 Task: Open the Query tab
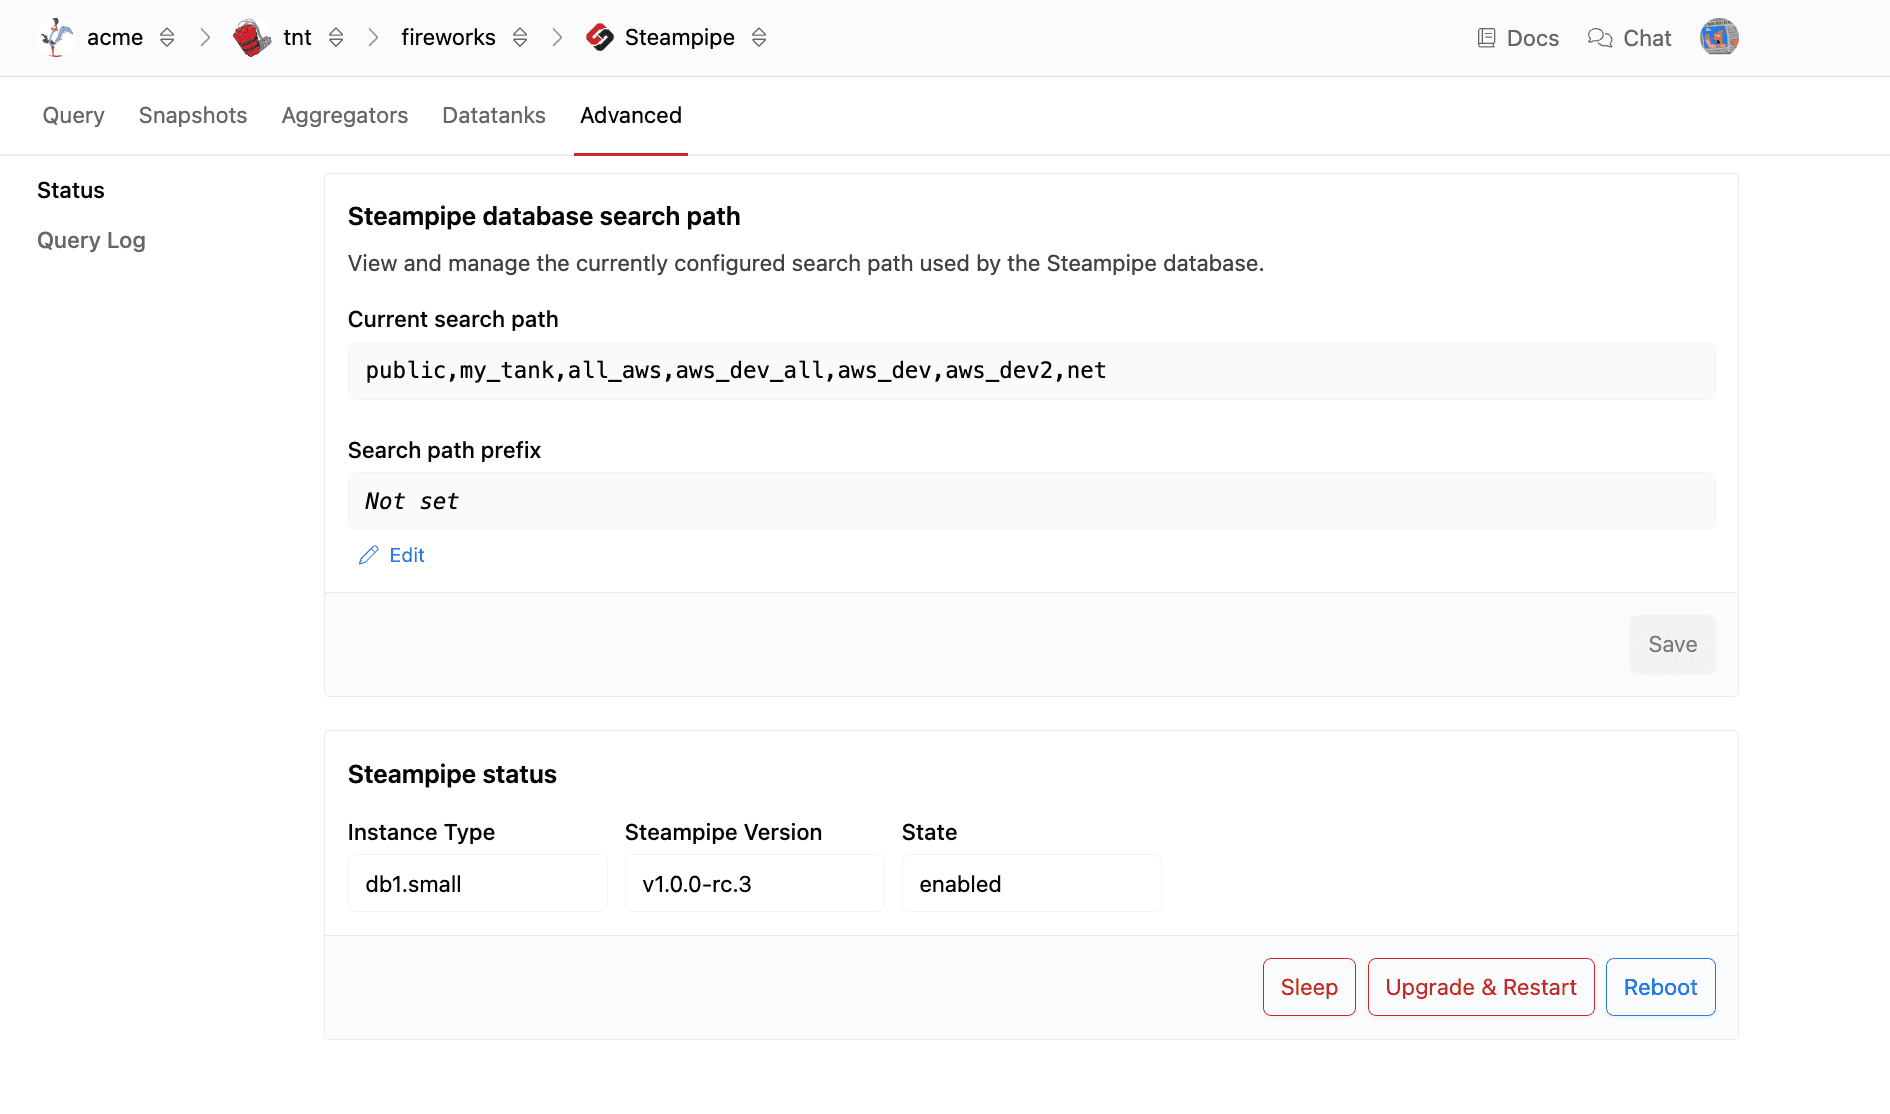pos(73,115)
